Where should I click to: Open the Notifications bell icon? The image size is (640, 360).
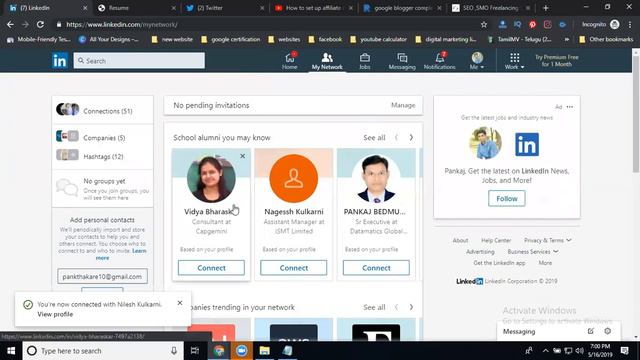tap(440, 61)
